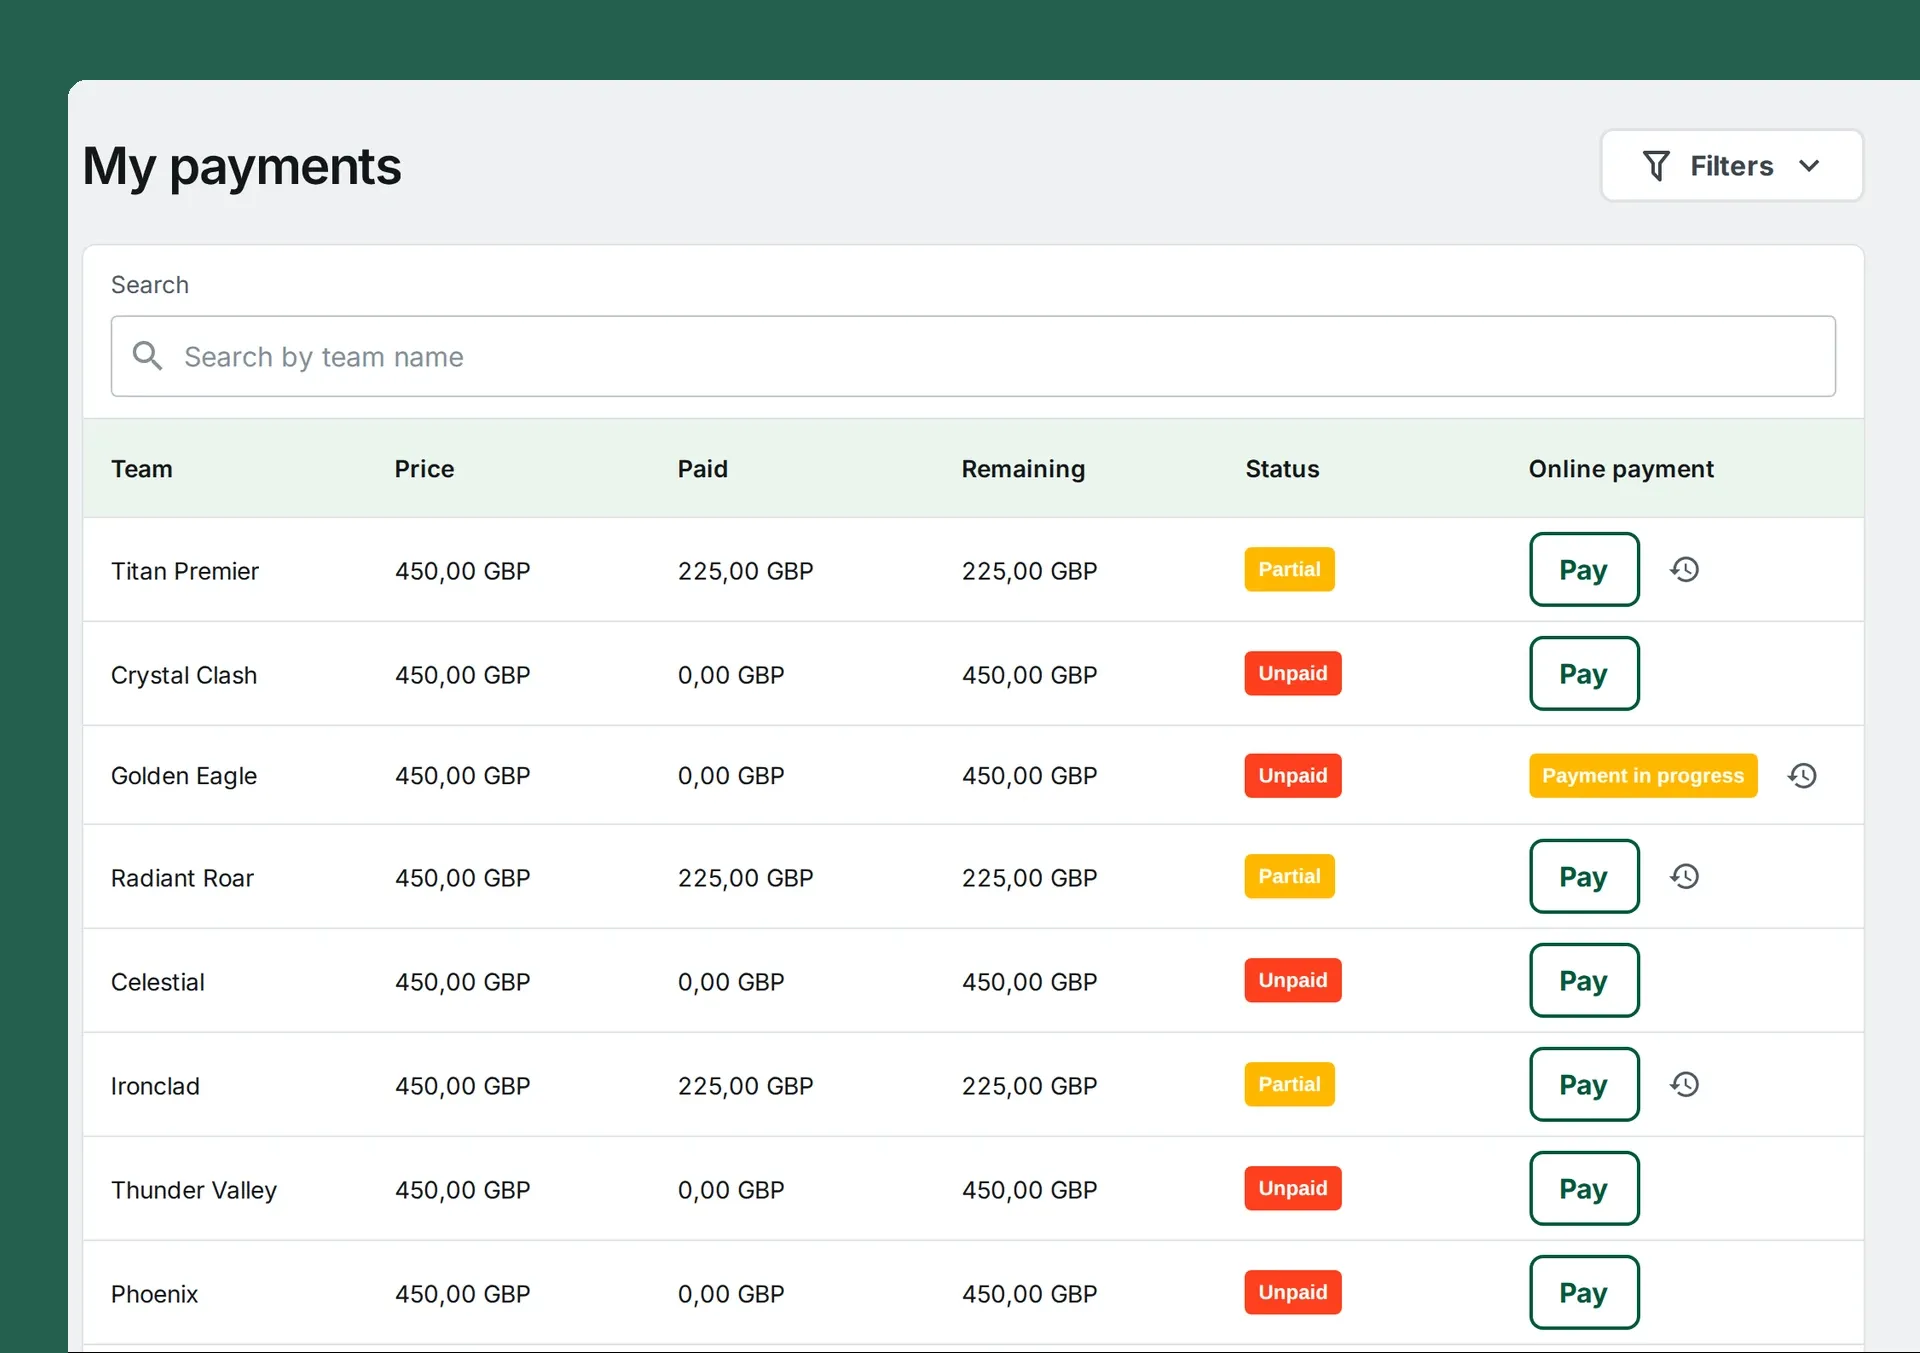Pay for Thunder Valley
1920x1353 pixels.
[x=1584, y=1189]
